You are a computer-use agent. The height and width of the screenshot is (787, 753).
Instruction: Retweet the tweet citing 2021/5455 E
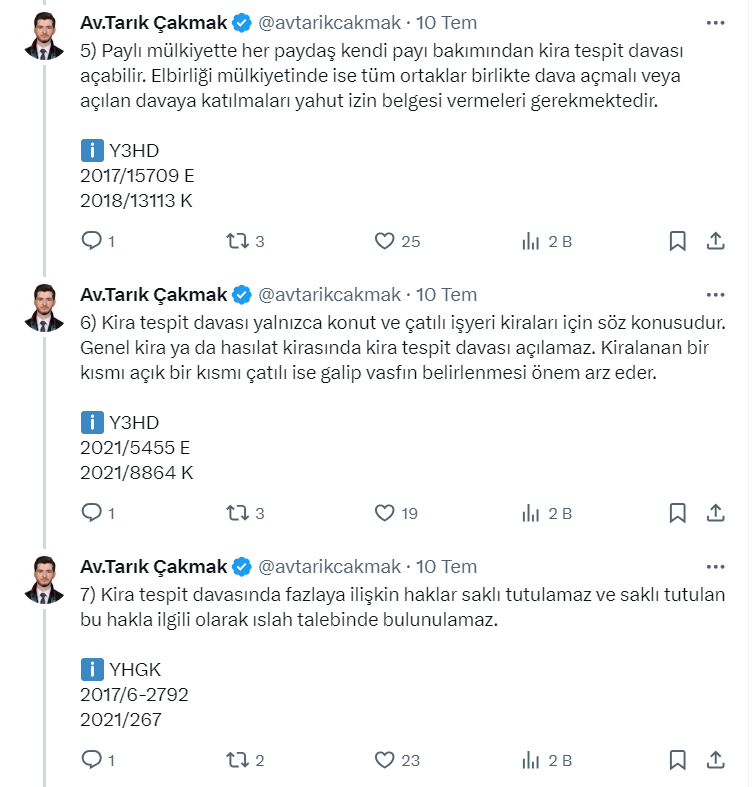(x=237, y=513)
